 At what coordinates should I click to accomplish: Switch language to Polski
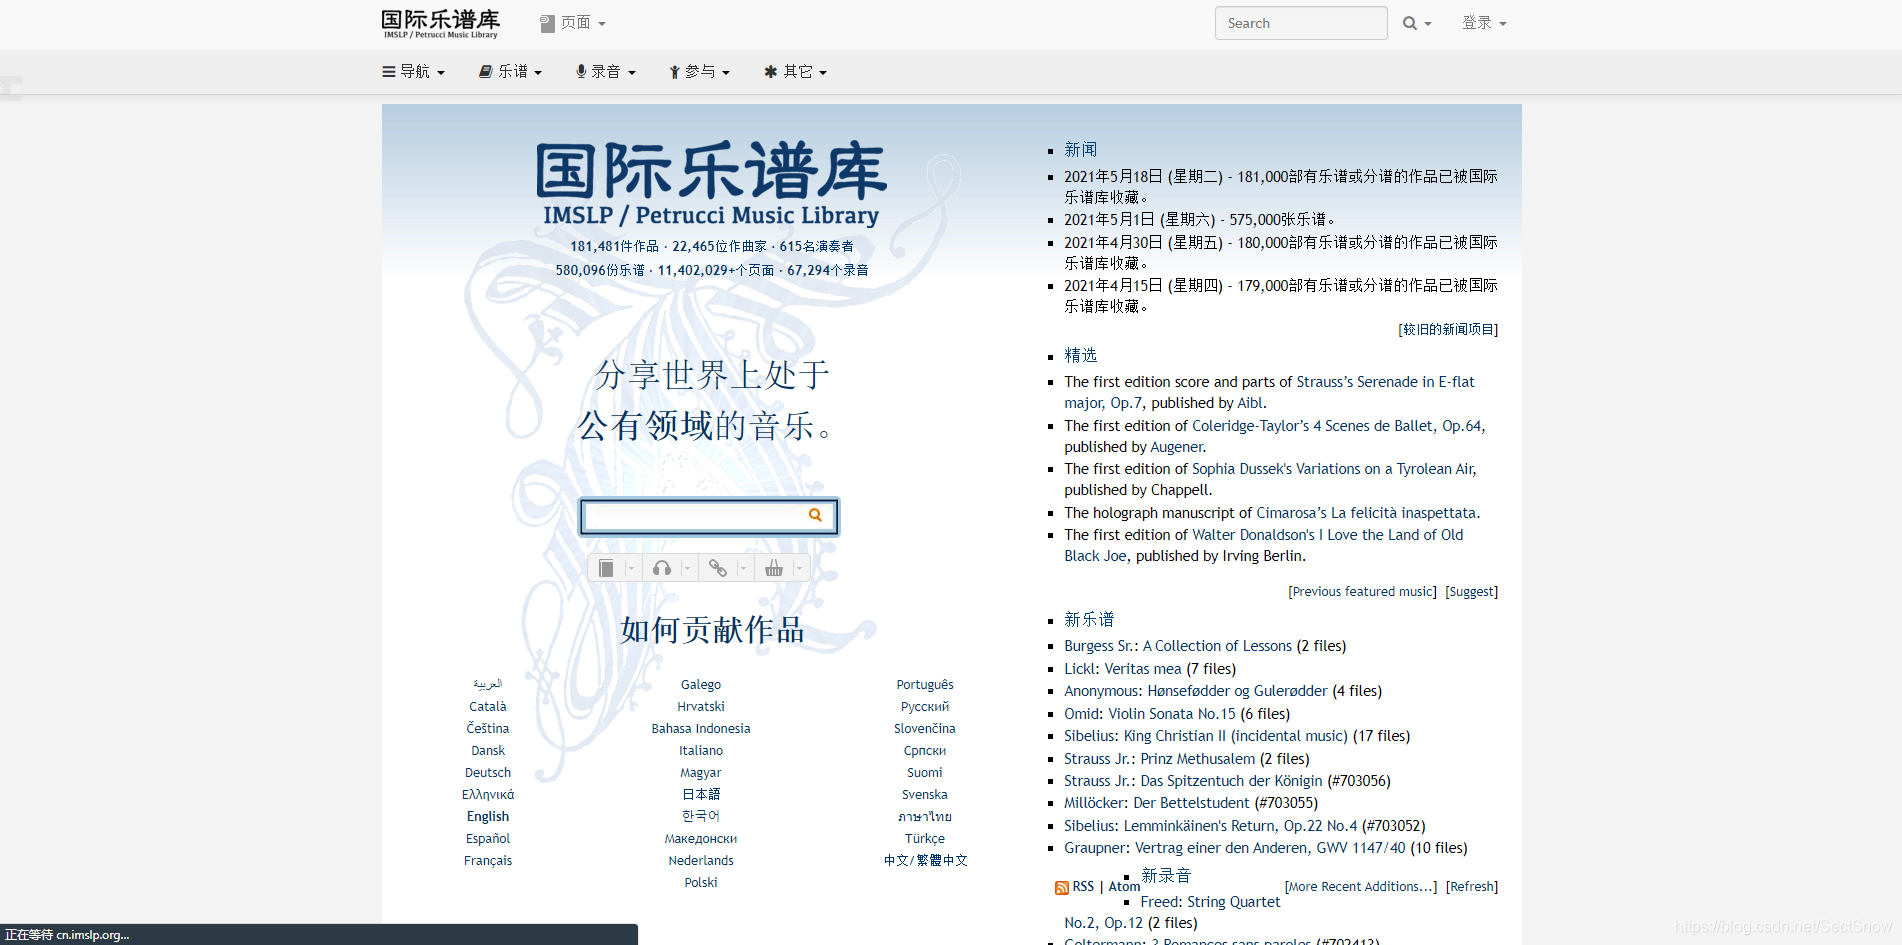click(x=701, y=883)
